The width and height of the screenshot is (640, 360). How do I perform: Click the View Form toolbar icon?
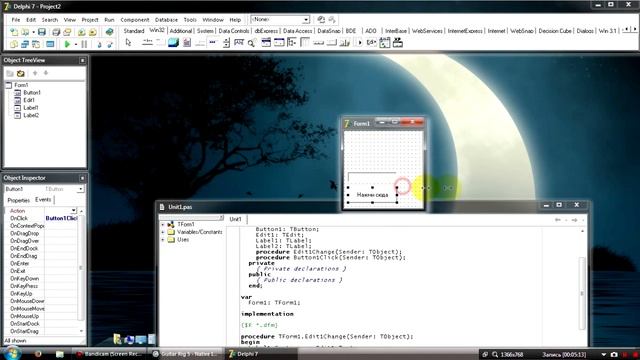click(25, 44)
